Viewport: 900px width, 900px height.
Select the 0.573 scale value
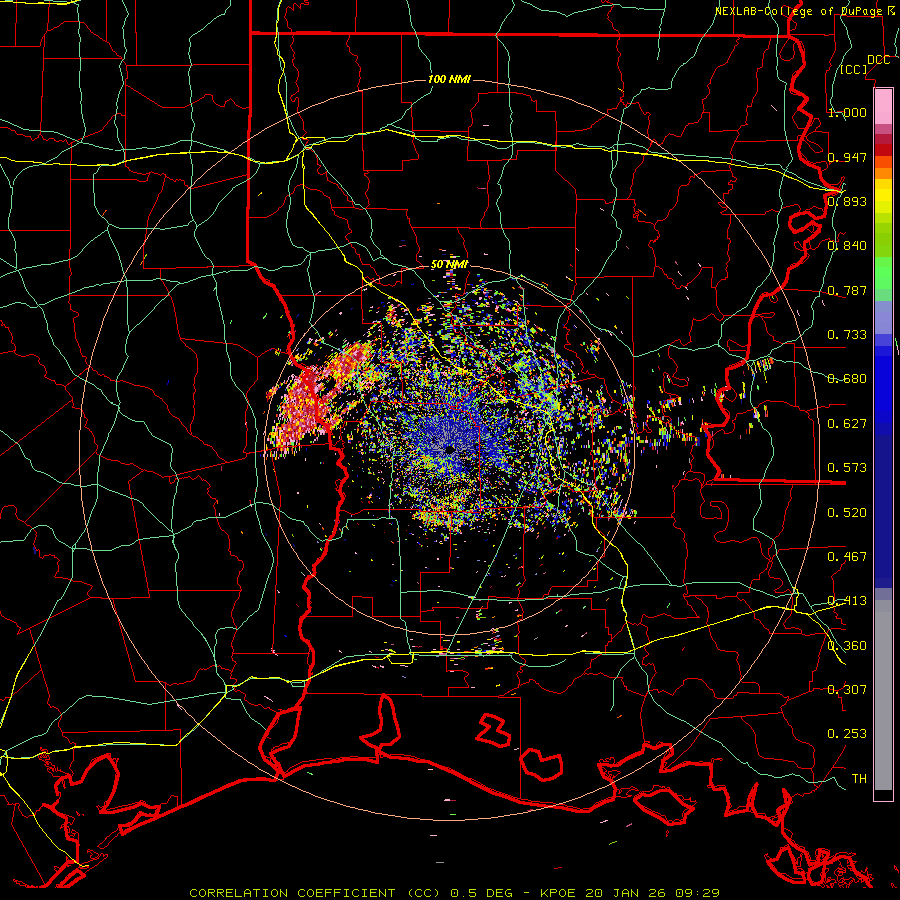[x=847, y=468]
